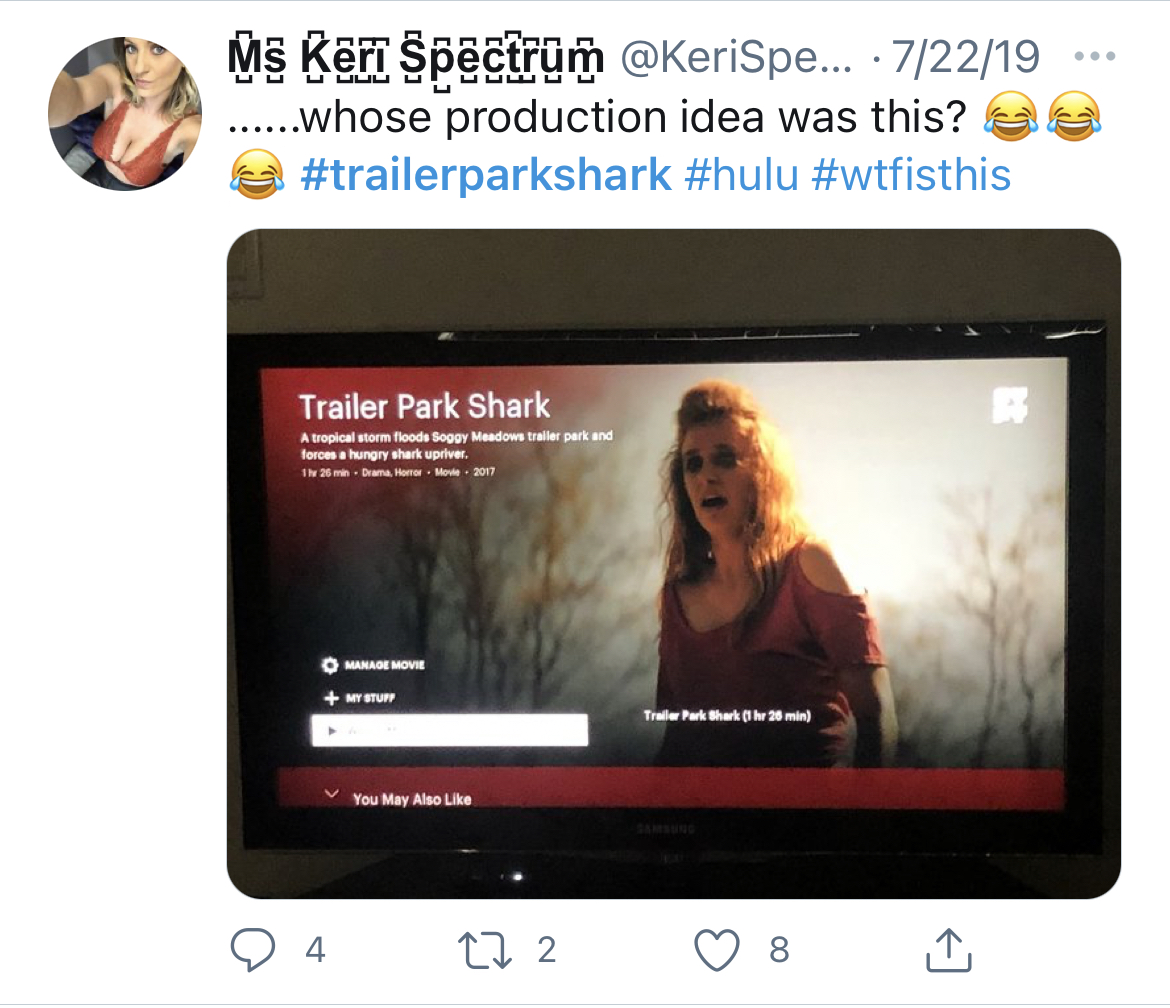Click the reply count of 4
The width and height of the screenshot is (1170, 1008).
(x=315, y=949)
